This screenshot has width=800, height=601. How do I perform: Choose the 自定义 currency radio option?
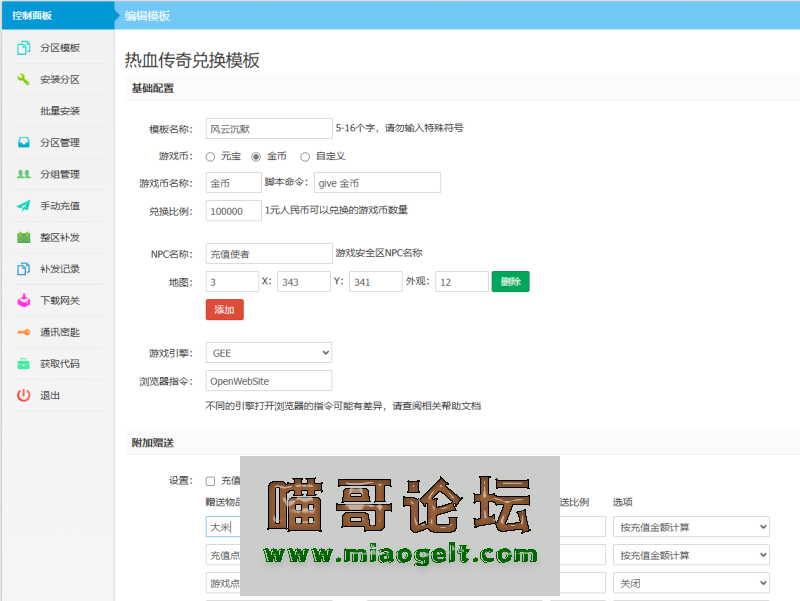(x=305, y=157)
